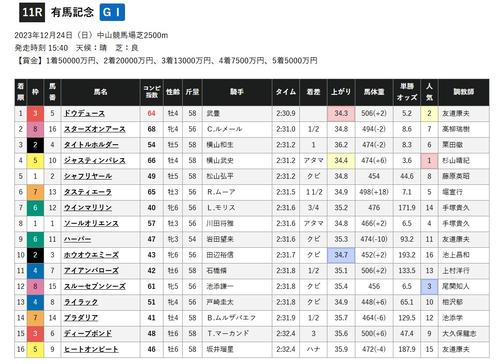Open horse link スルーセブンシーズ
Viewport: 500px width, 364px height.
[95, 286]
